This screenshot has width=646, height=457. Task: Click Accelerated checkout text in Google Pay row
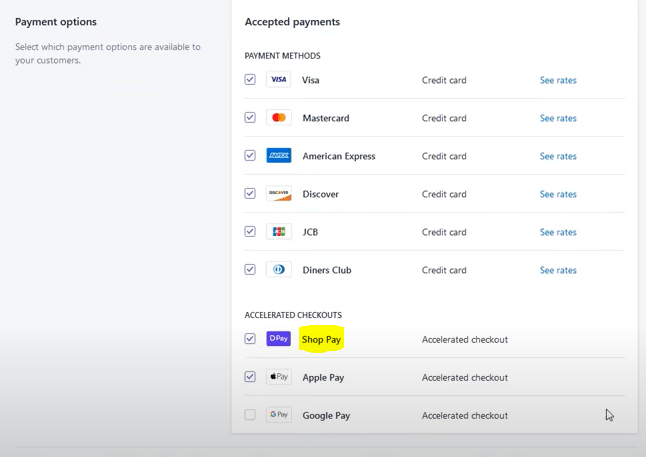[x=465, y=415]
